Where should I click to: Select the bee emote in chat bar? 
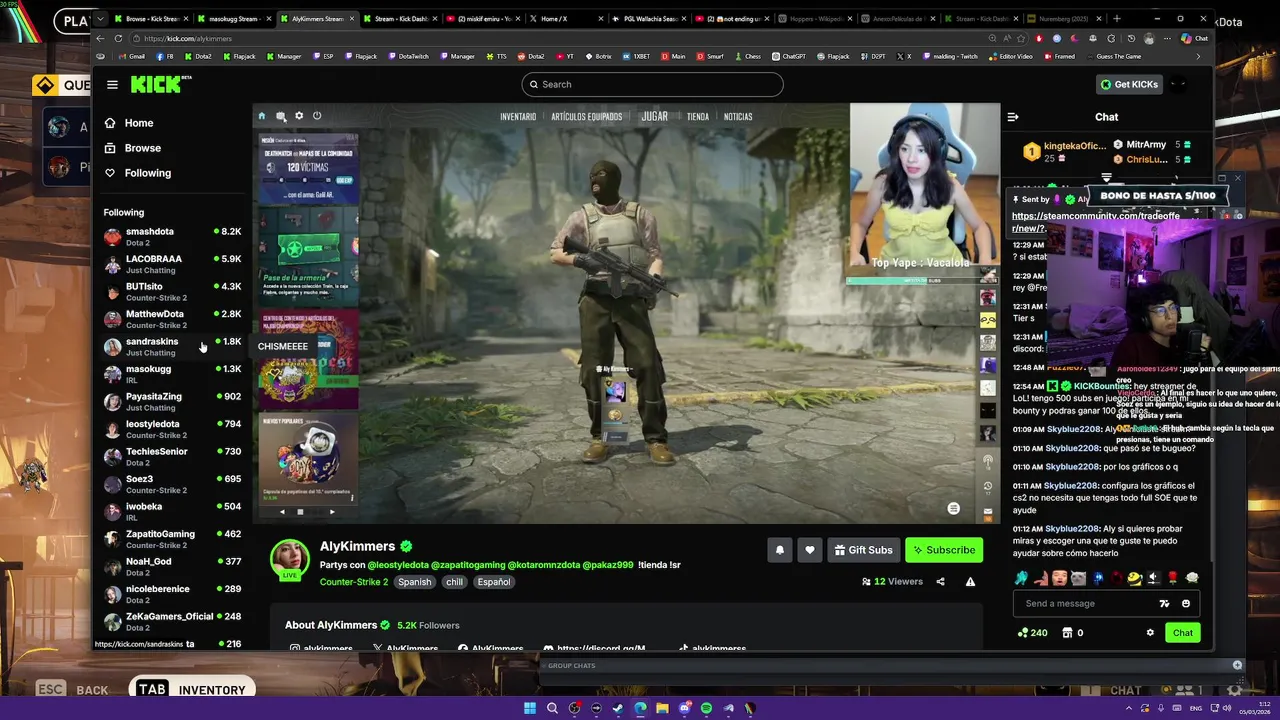pos(1135,578)
